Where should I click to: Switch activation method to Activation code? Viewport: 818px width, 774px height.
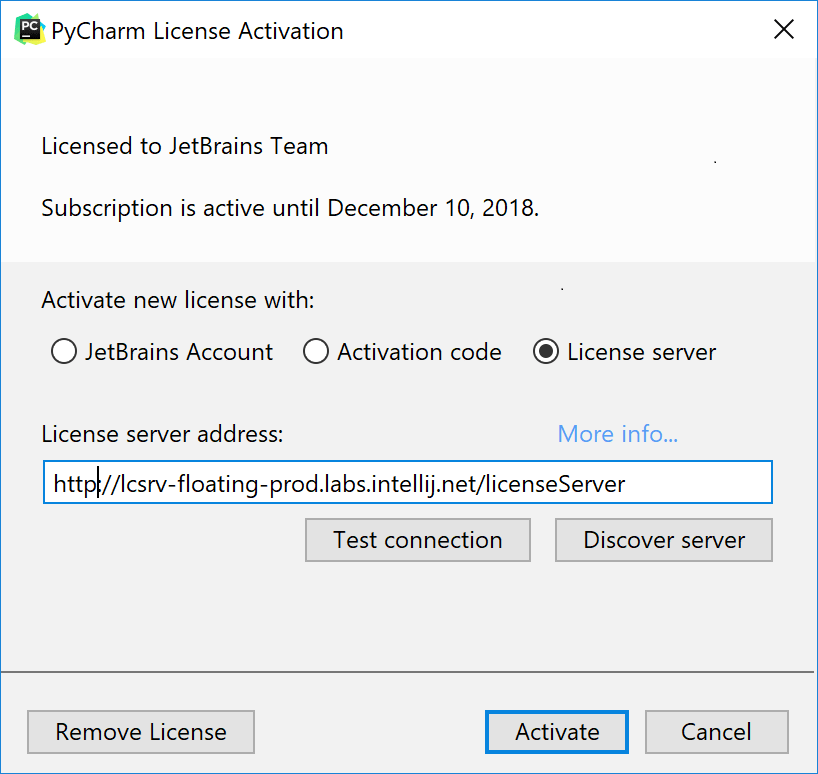click(315, 351)
